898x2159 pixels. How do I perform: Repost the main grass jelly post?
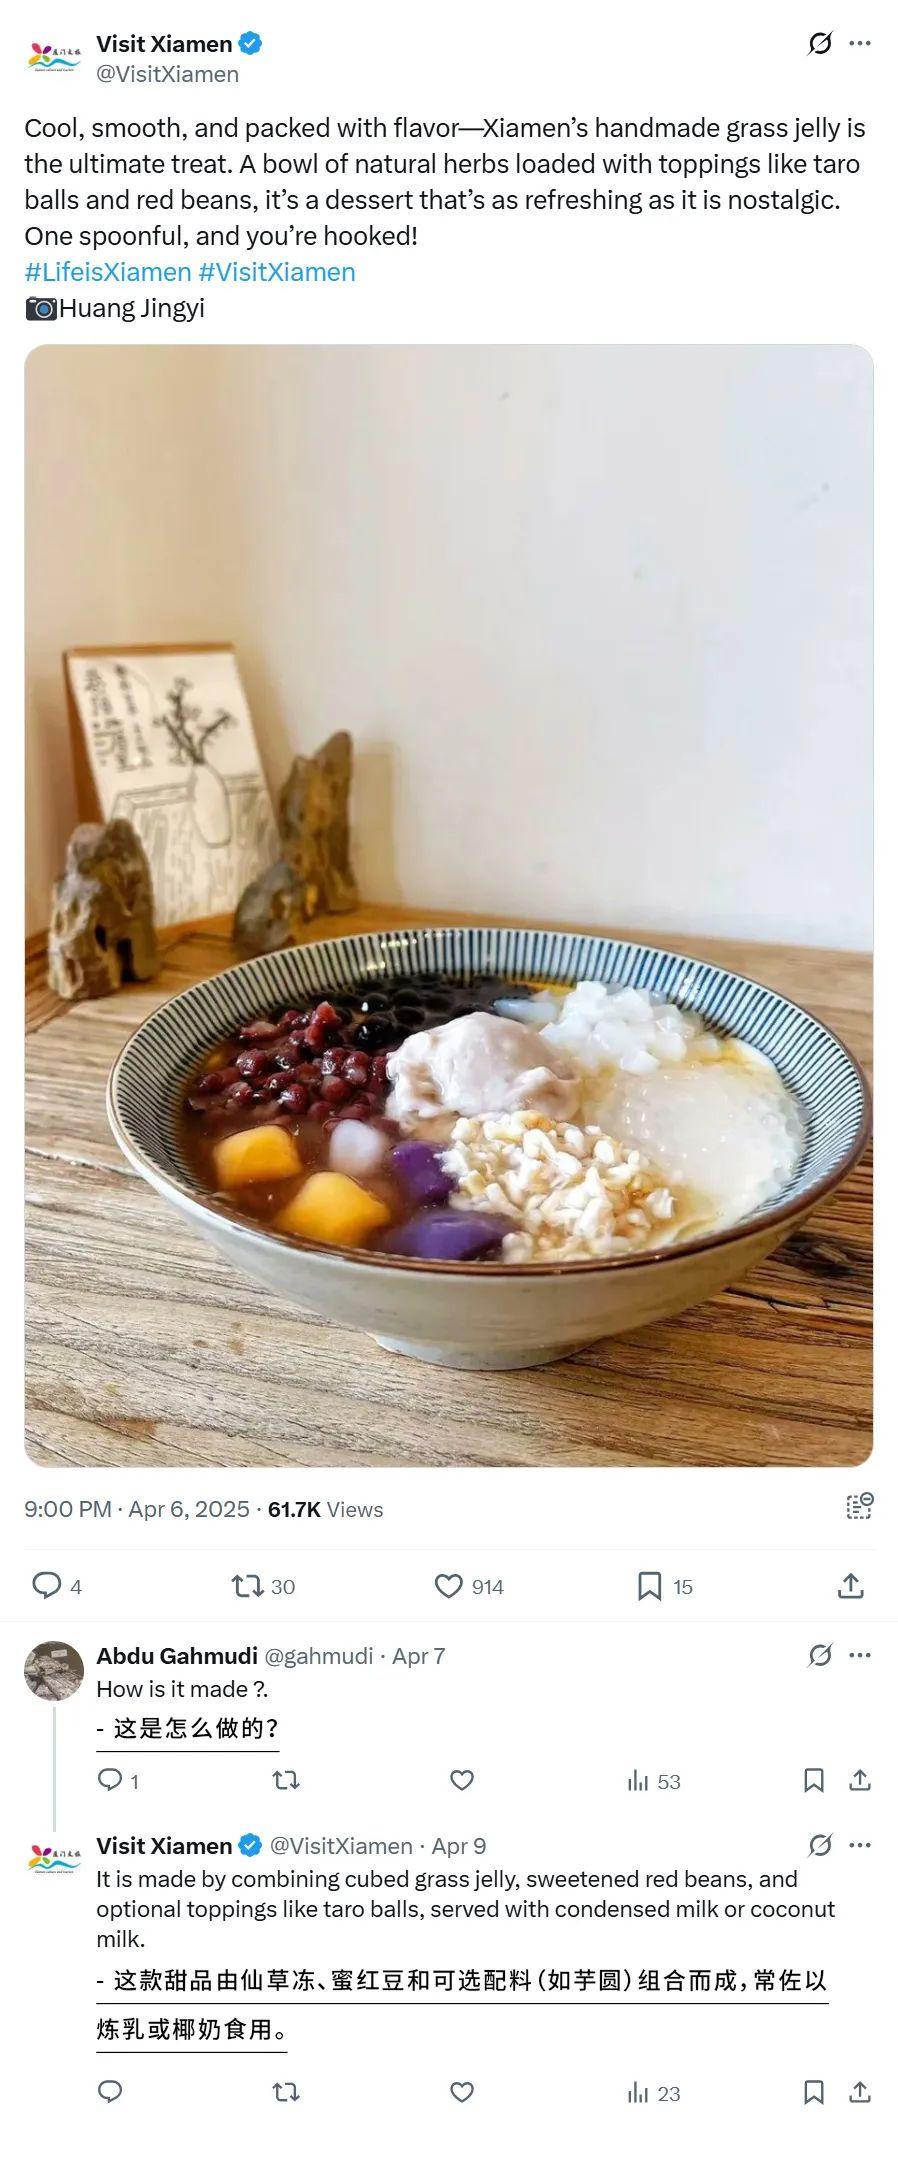248,1585
